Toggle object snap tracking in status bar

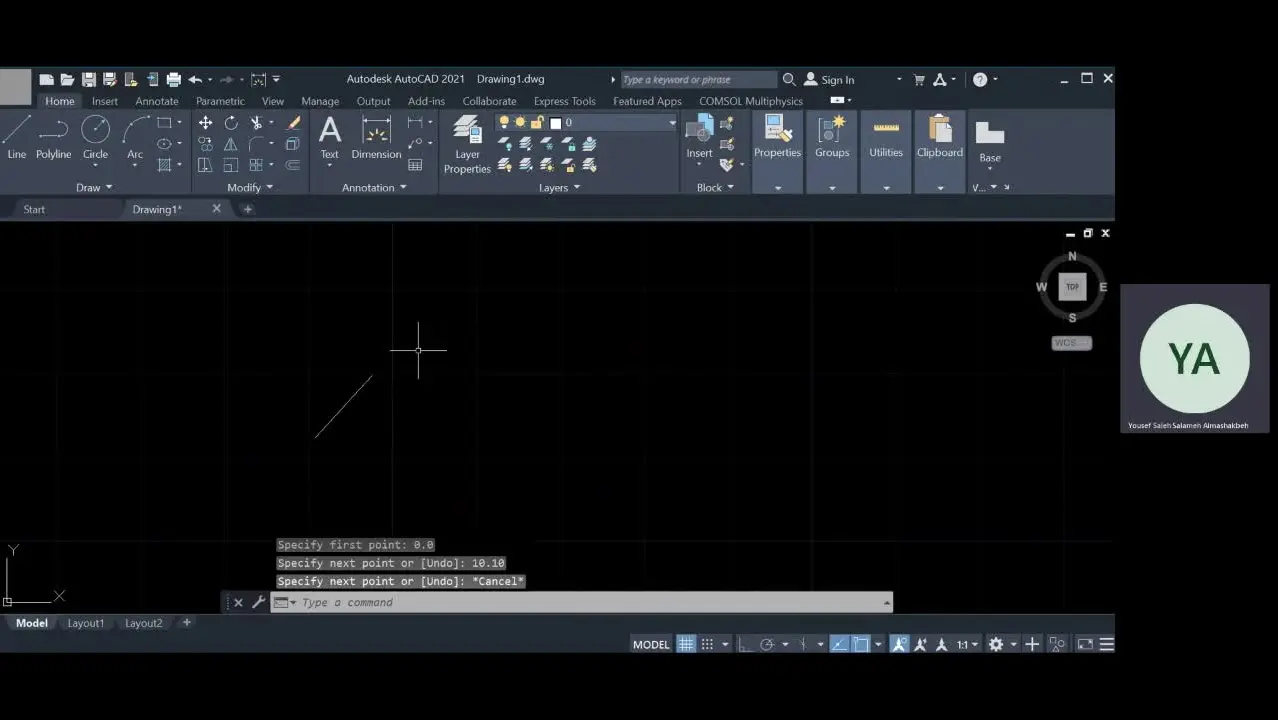click(838, 644)
